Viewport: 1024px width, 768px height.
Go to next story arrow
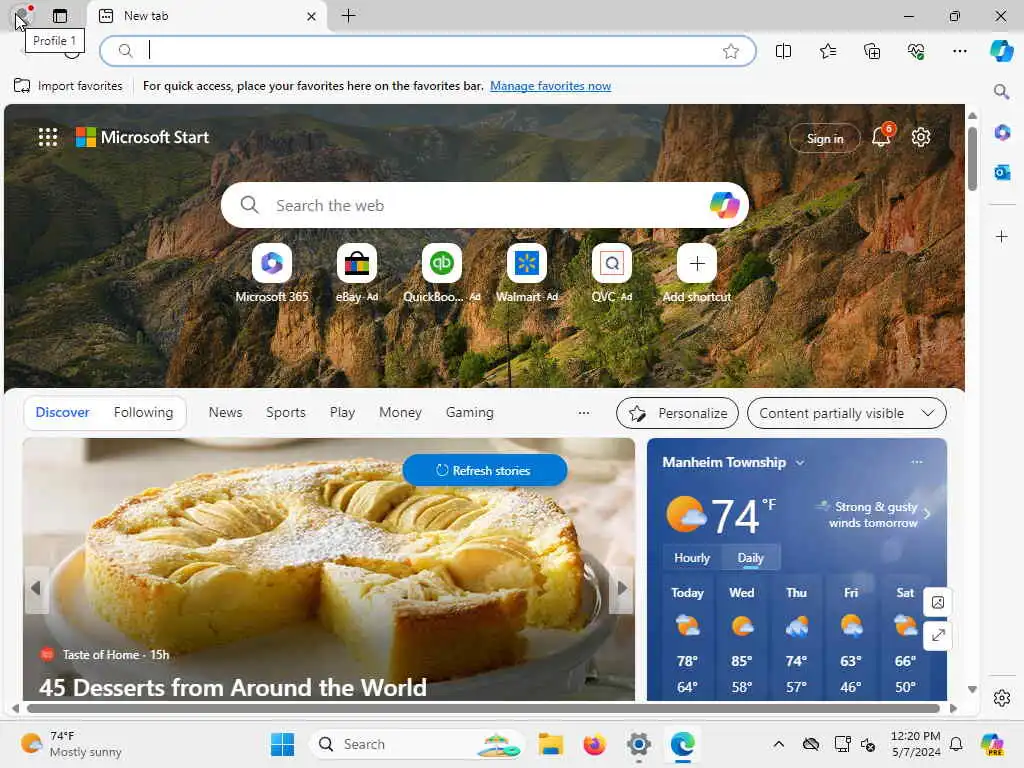[622, 588]
